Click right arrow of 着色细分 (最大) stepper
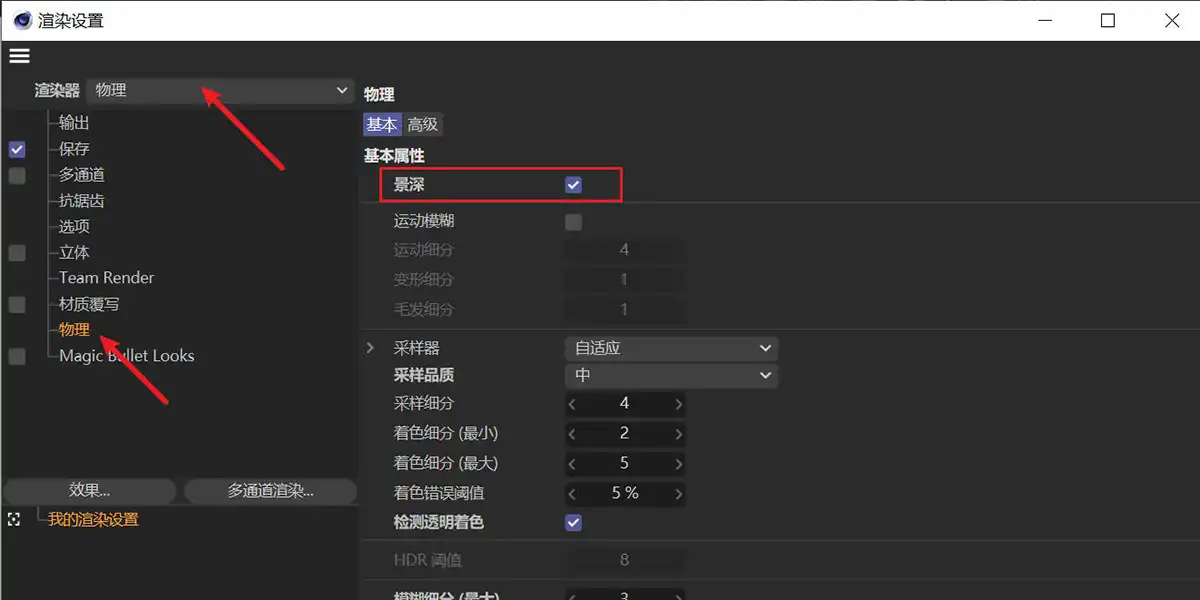 coord(679,464)
